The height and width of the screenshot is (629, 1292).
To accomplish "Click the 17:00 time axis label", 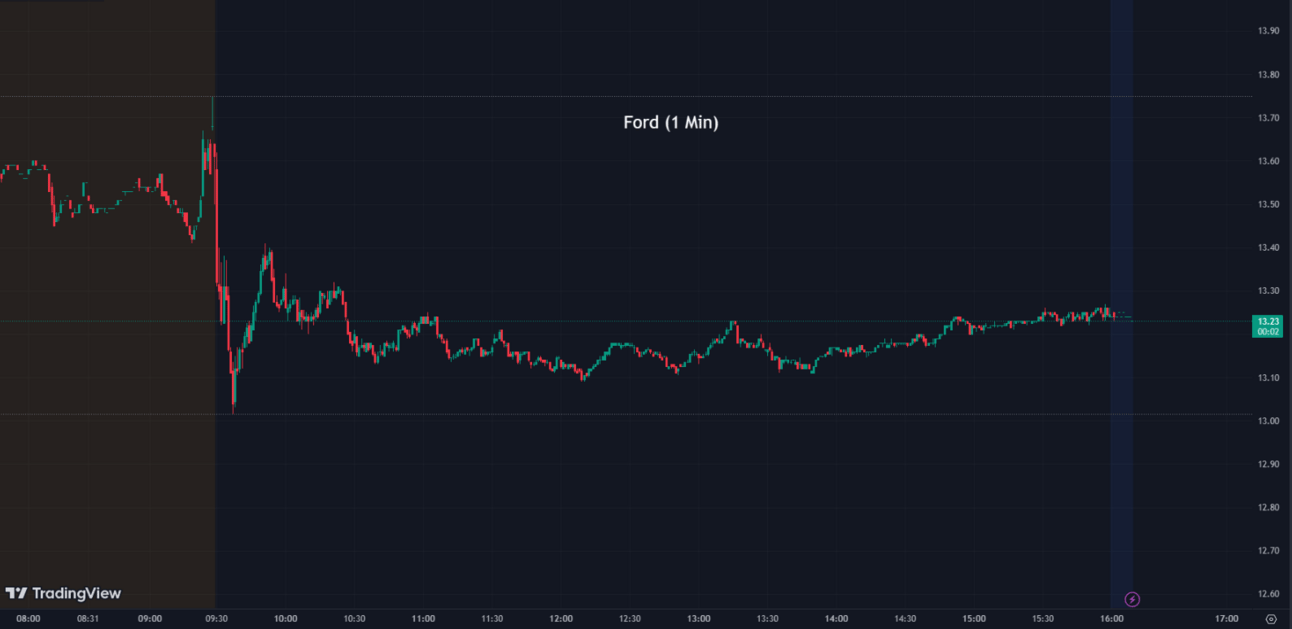I will [x=1226, y=619].
